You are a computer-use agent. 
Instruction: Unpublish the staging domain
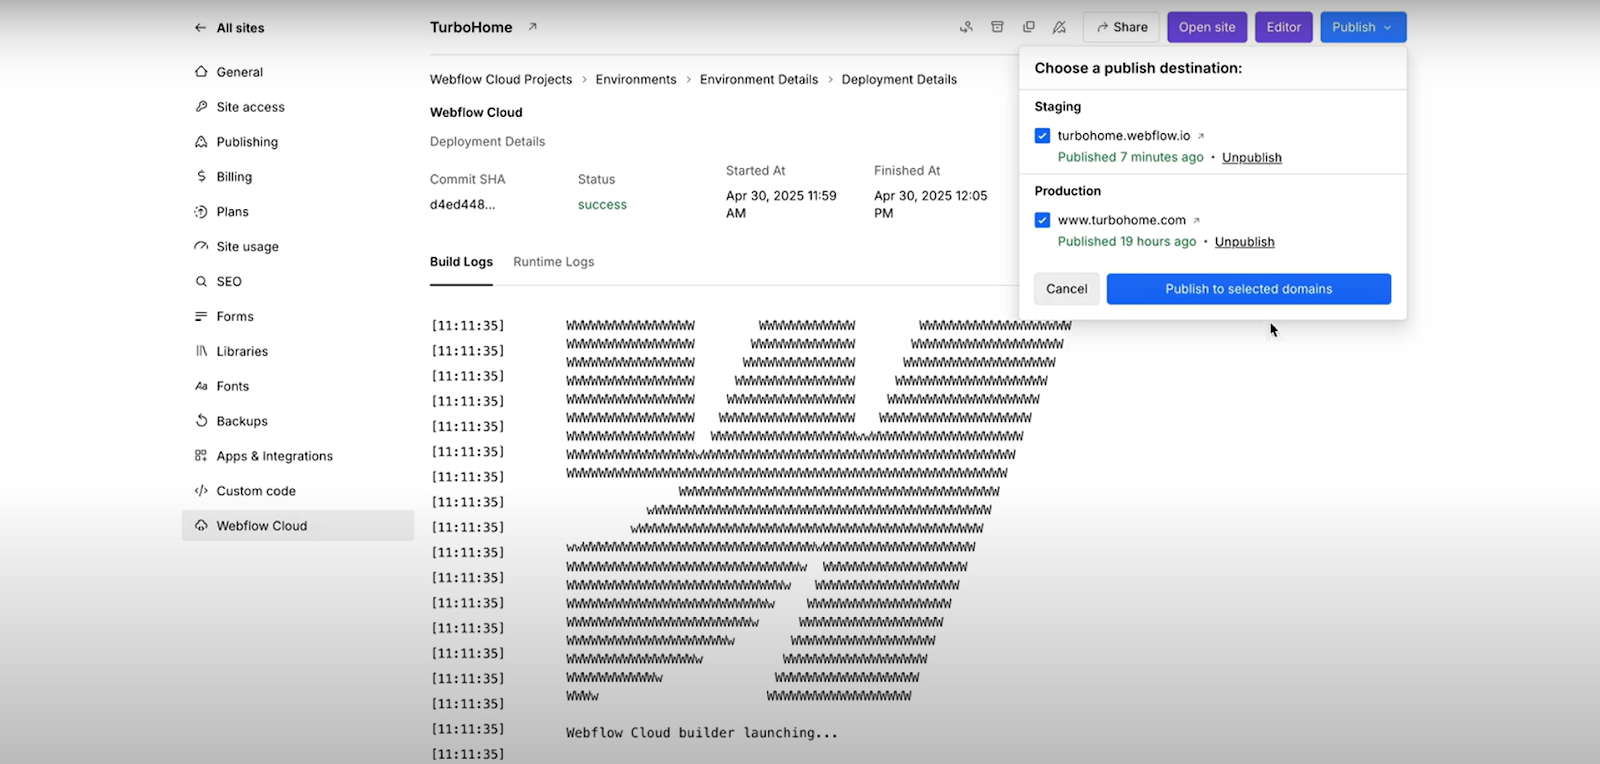(1251, 157)
